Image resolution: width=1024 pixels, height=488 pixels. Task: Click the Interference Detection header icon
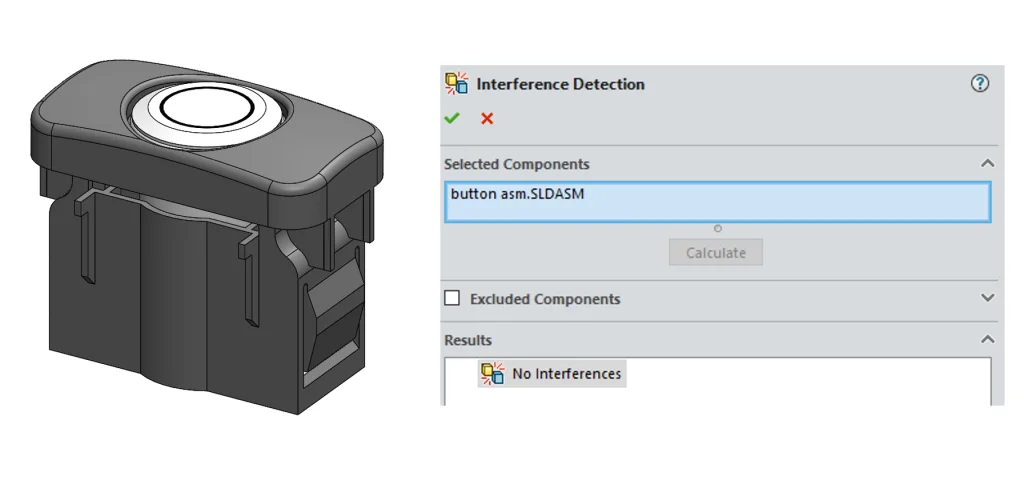click(456, 84)
